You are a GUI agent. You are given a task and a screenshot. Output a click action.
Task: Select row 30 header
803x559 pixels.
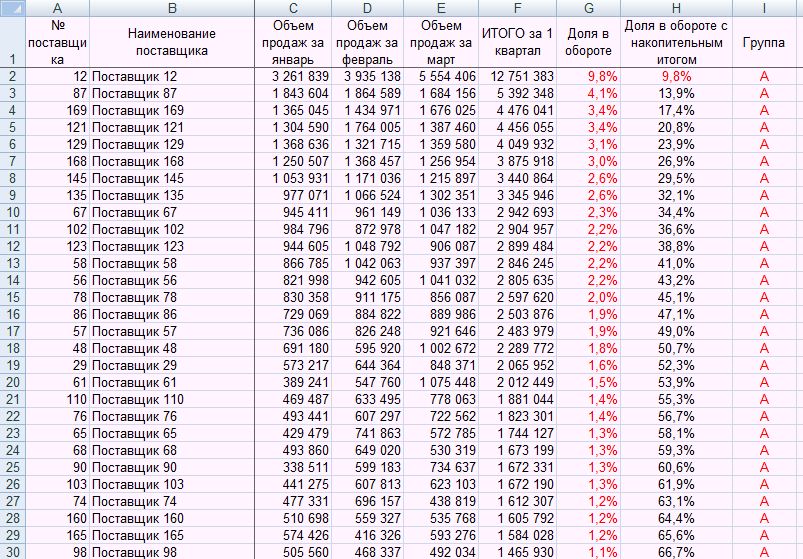point(12,552)
